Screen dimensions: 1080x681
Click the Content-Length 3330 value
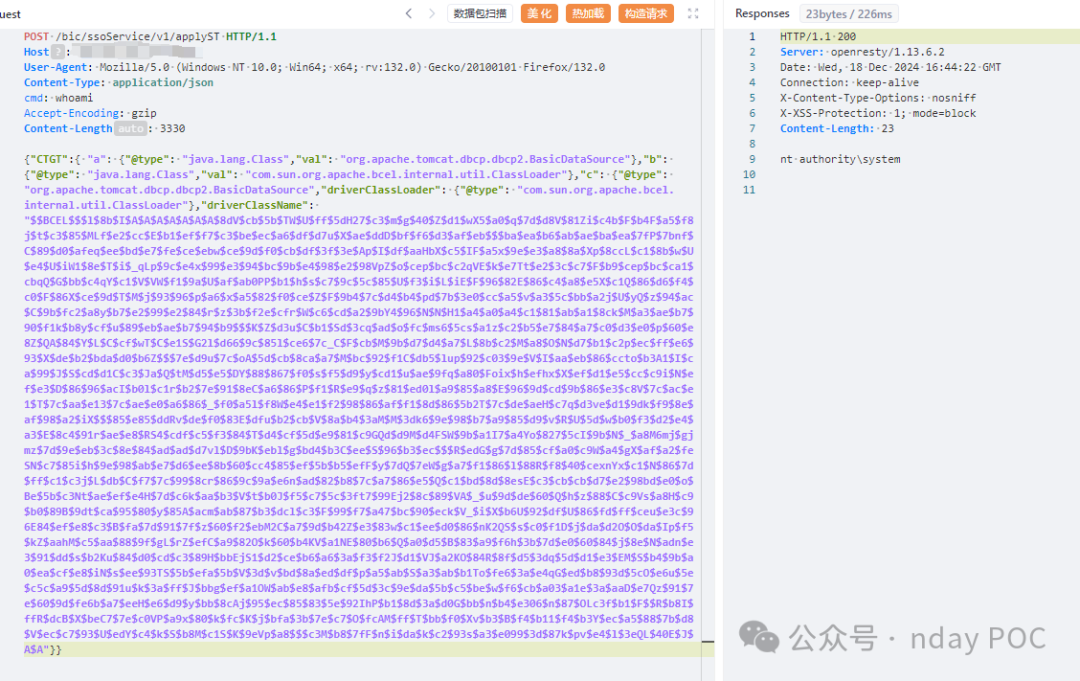tap(172, 129)
